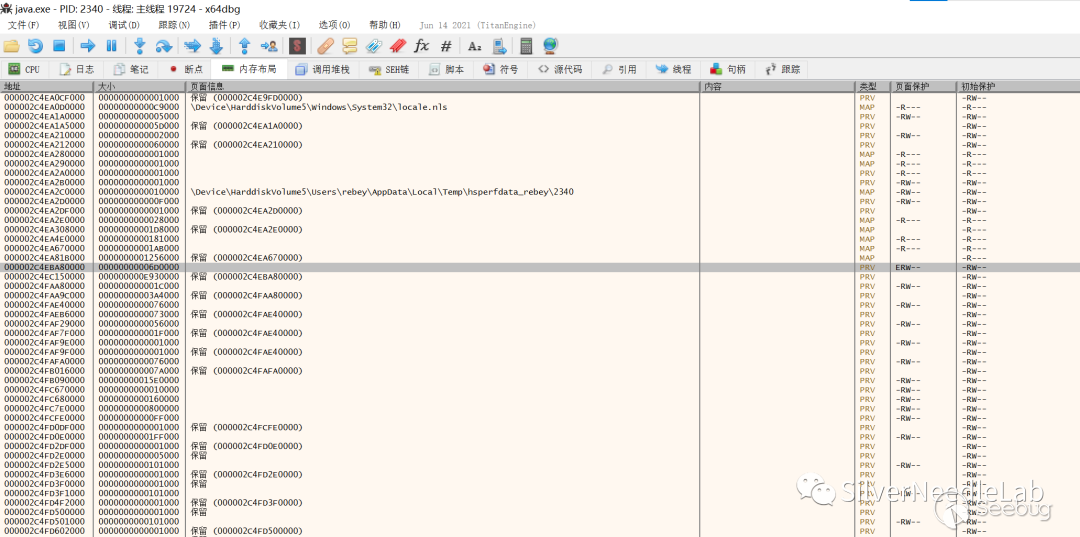Click the open file folder icon
Viewport: 1080px width, 537px height.
pyautogui.click(x=11, y=46)
